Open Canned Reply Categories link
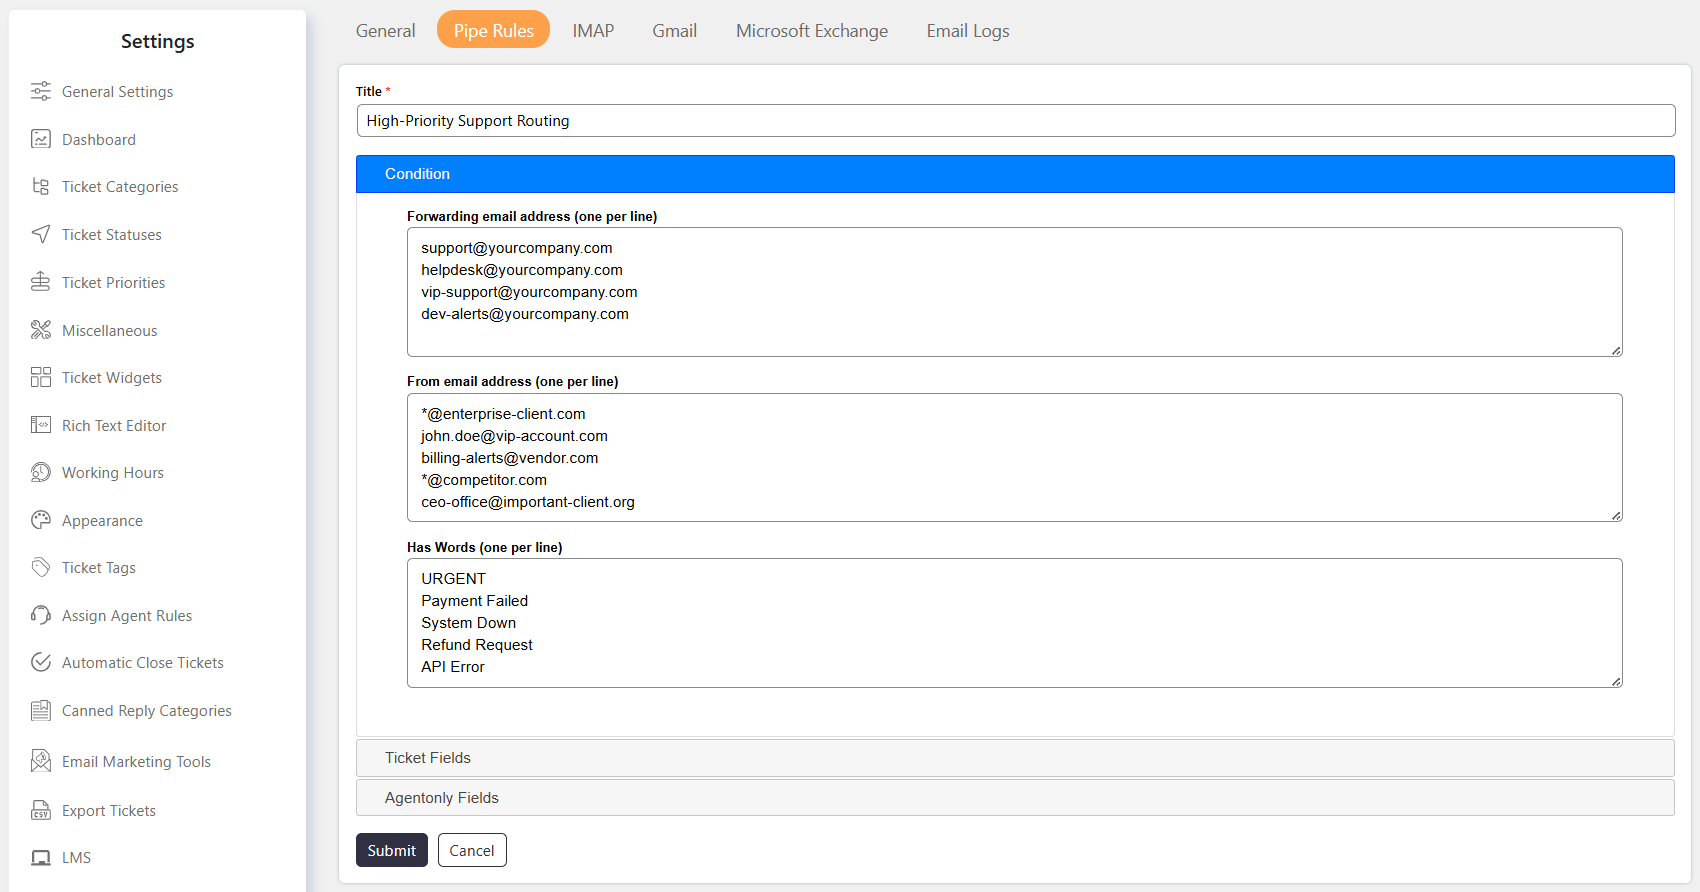Screen dimensions: 1700x892 [x=146, y=710]
